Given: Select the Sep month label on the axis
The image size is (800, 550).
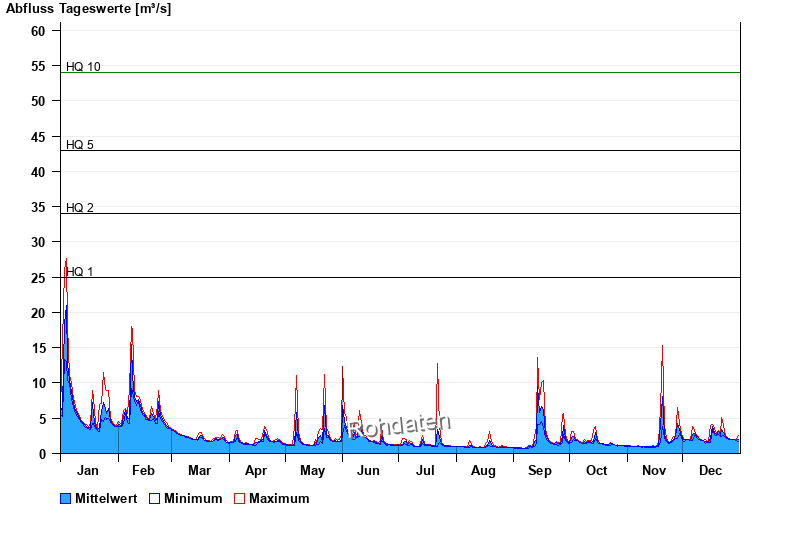Looking at the screenshot, I should 539,471.
